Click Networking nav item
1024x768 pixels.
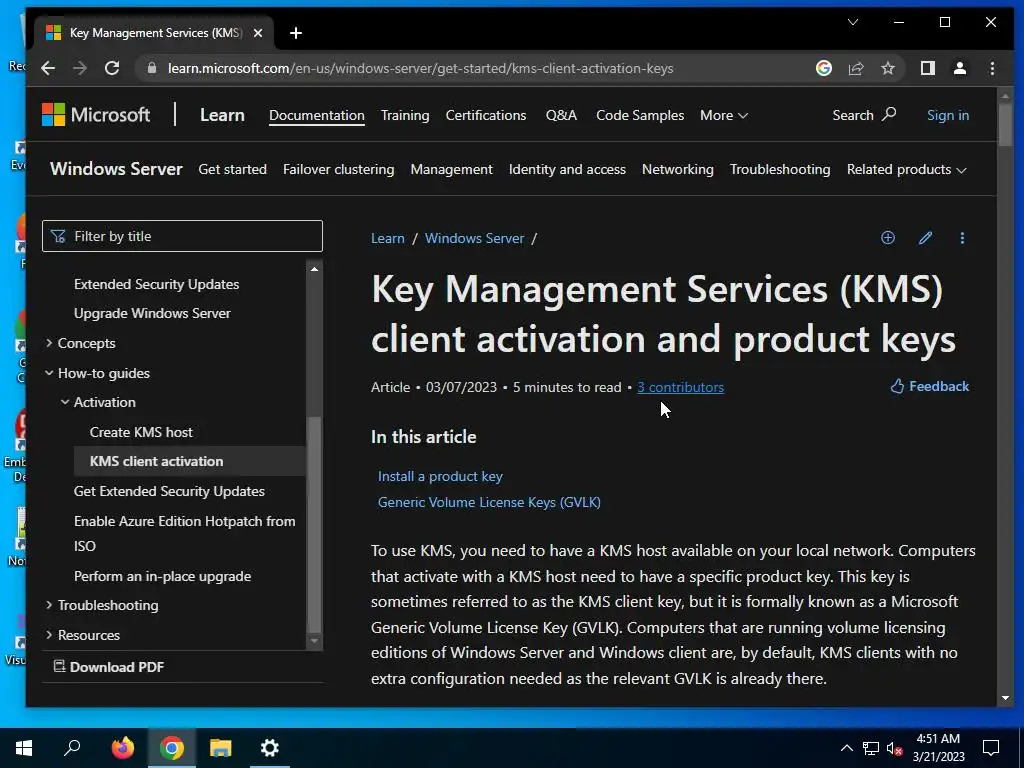[x=677, y=169]
